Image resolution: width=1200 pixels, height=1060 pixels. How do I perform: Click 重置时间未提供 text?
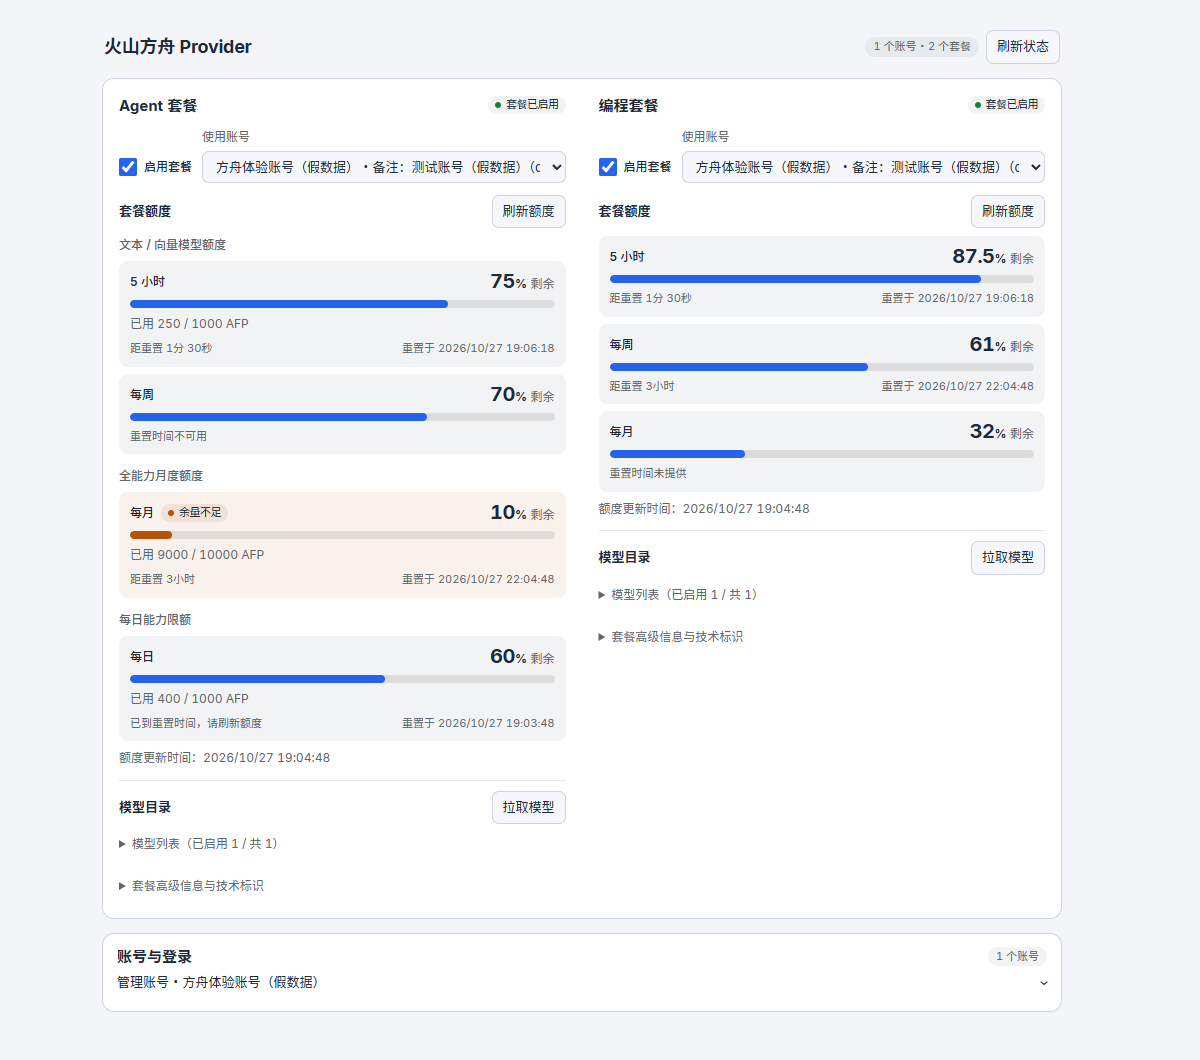pyautogui.click(x=648, y=473)
